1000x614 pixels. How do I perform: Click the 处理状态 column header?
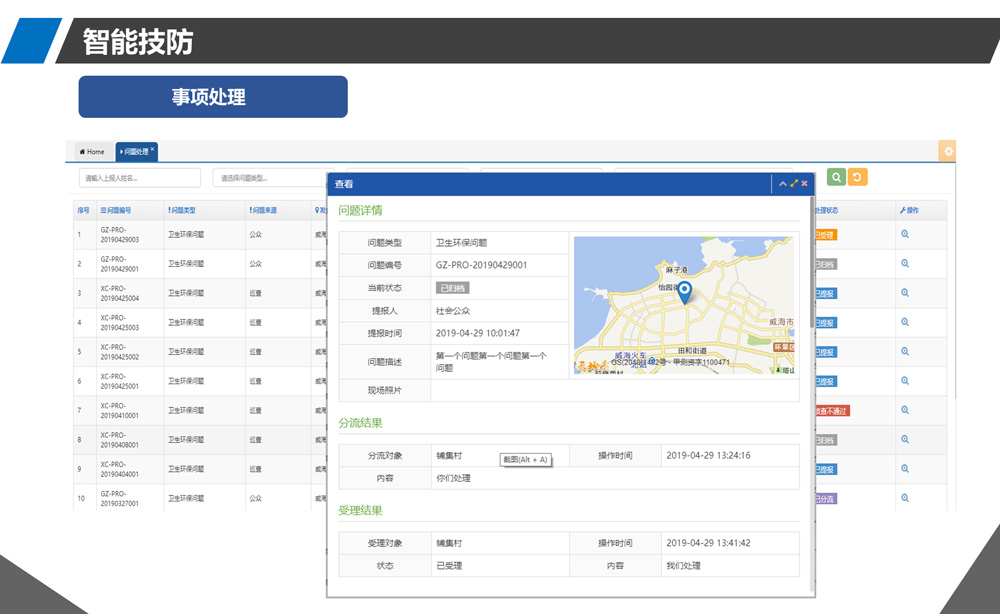(827, 210)
